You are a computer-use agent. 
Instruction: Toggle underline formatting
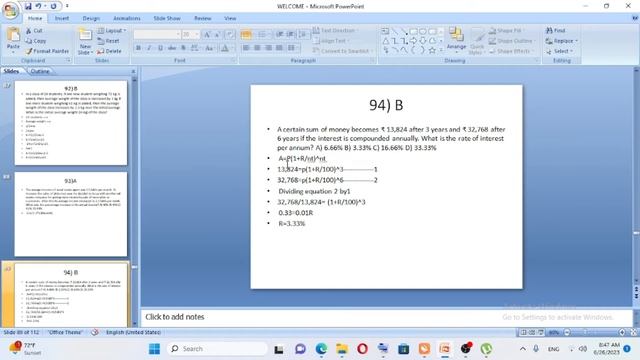click(160, 48)
